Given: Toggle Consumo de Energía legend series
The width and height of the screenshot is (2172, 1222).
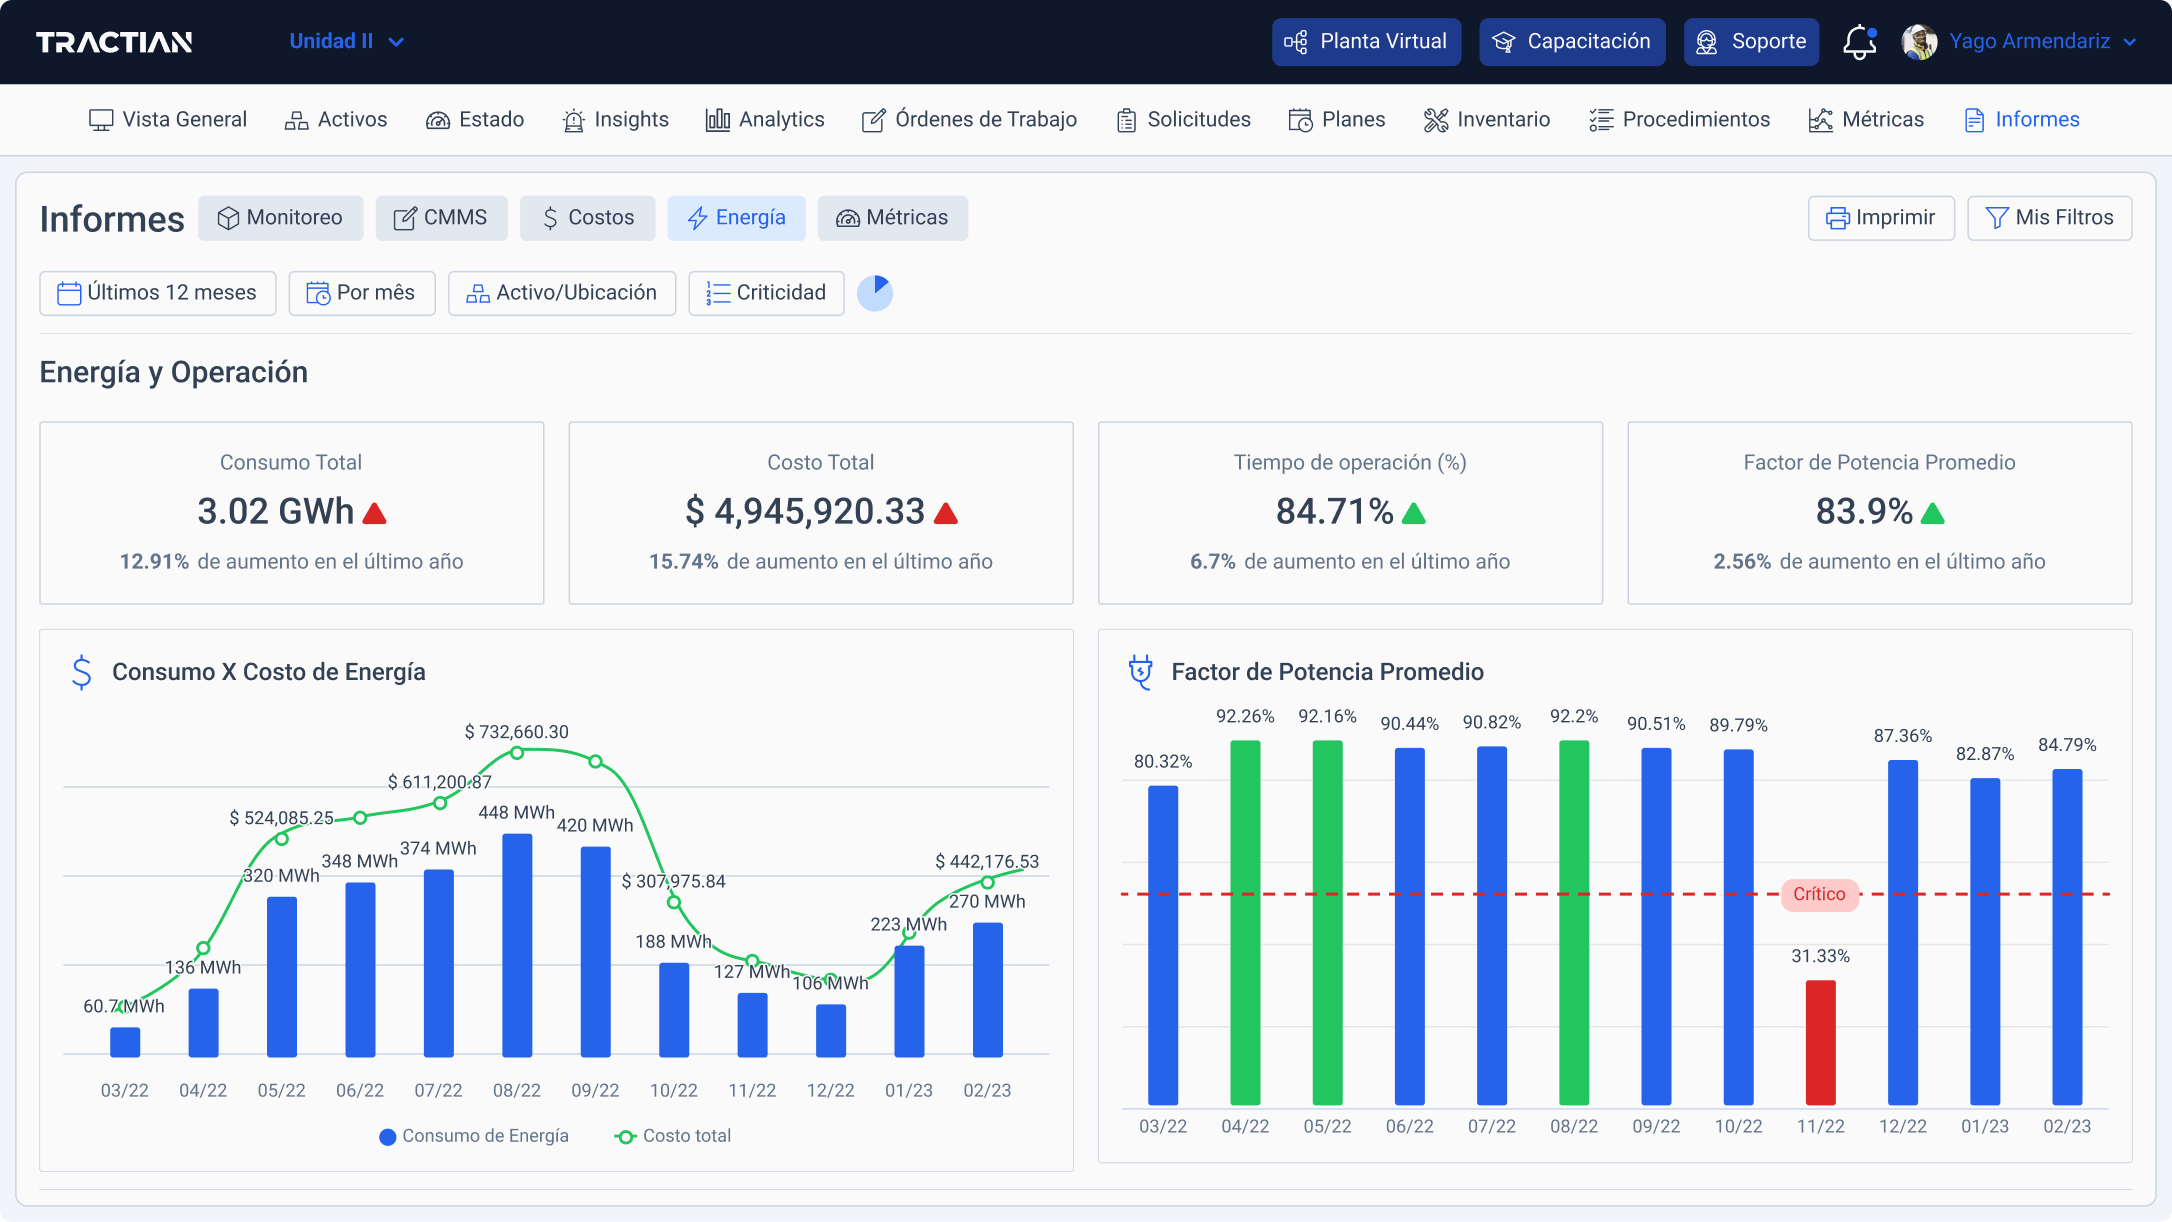Looking at the screenshot, I should point(474,1136).
